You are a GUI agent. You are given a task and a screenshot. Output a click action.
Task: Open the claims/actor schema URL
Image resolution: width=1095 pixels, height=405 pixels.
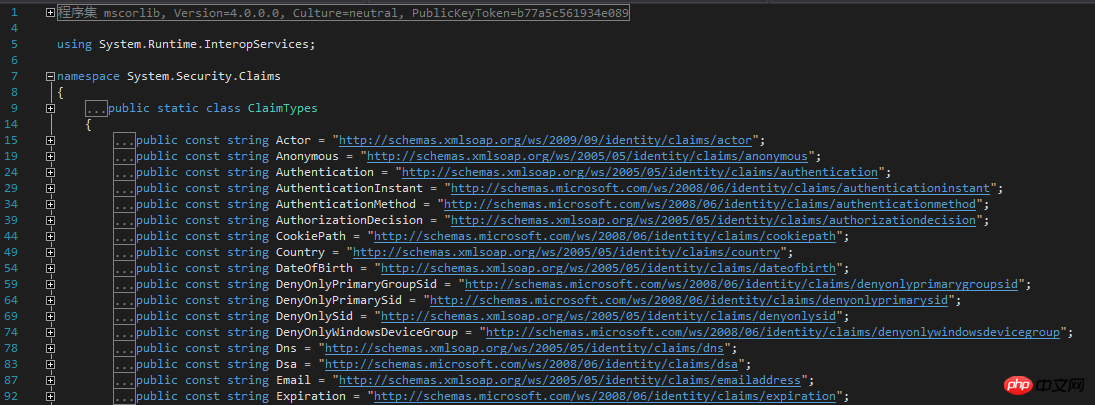[545, 140]
